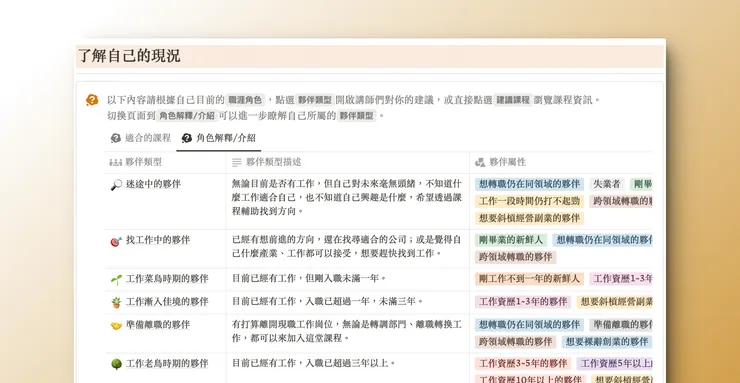Click the 夥伴類型 column header with people icon
This screenshot has width=740, height=383.
pos(136,162)
